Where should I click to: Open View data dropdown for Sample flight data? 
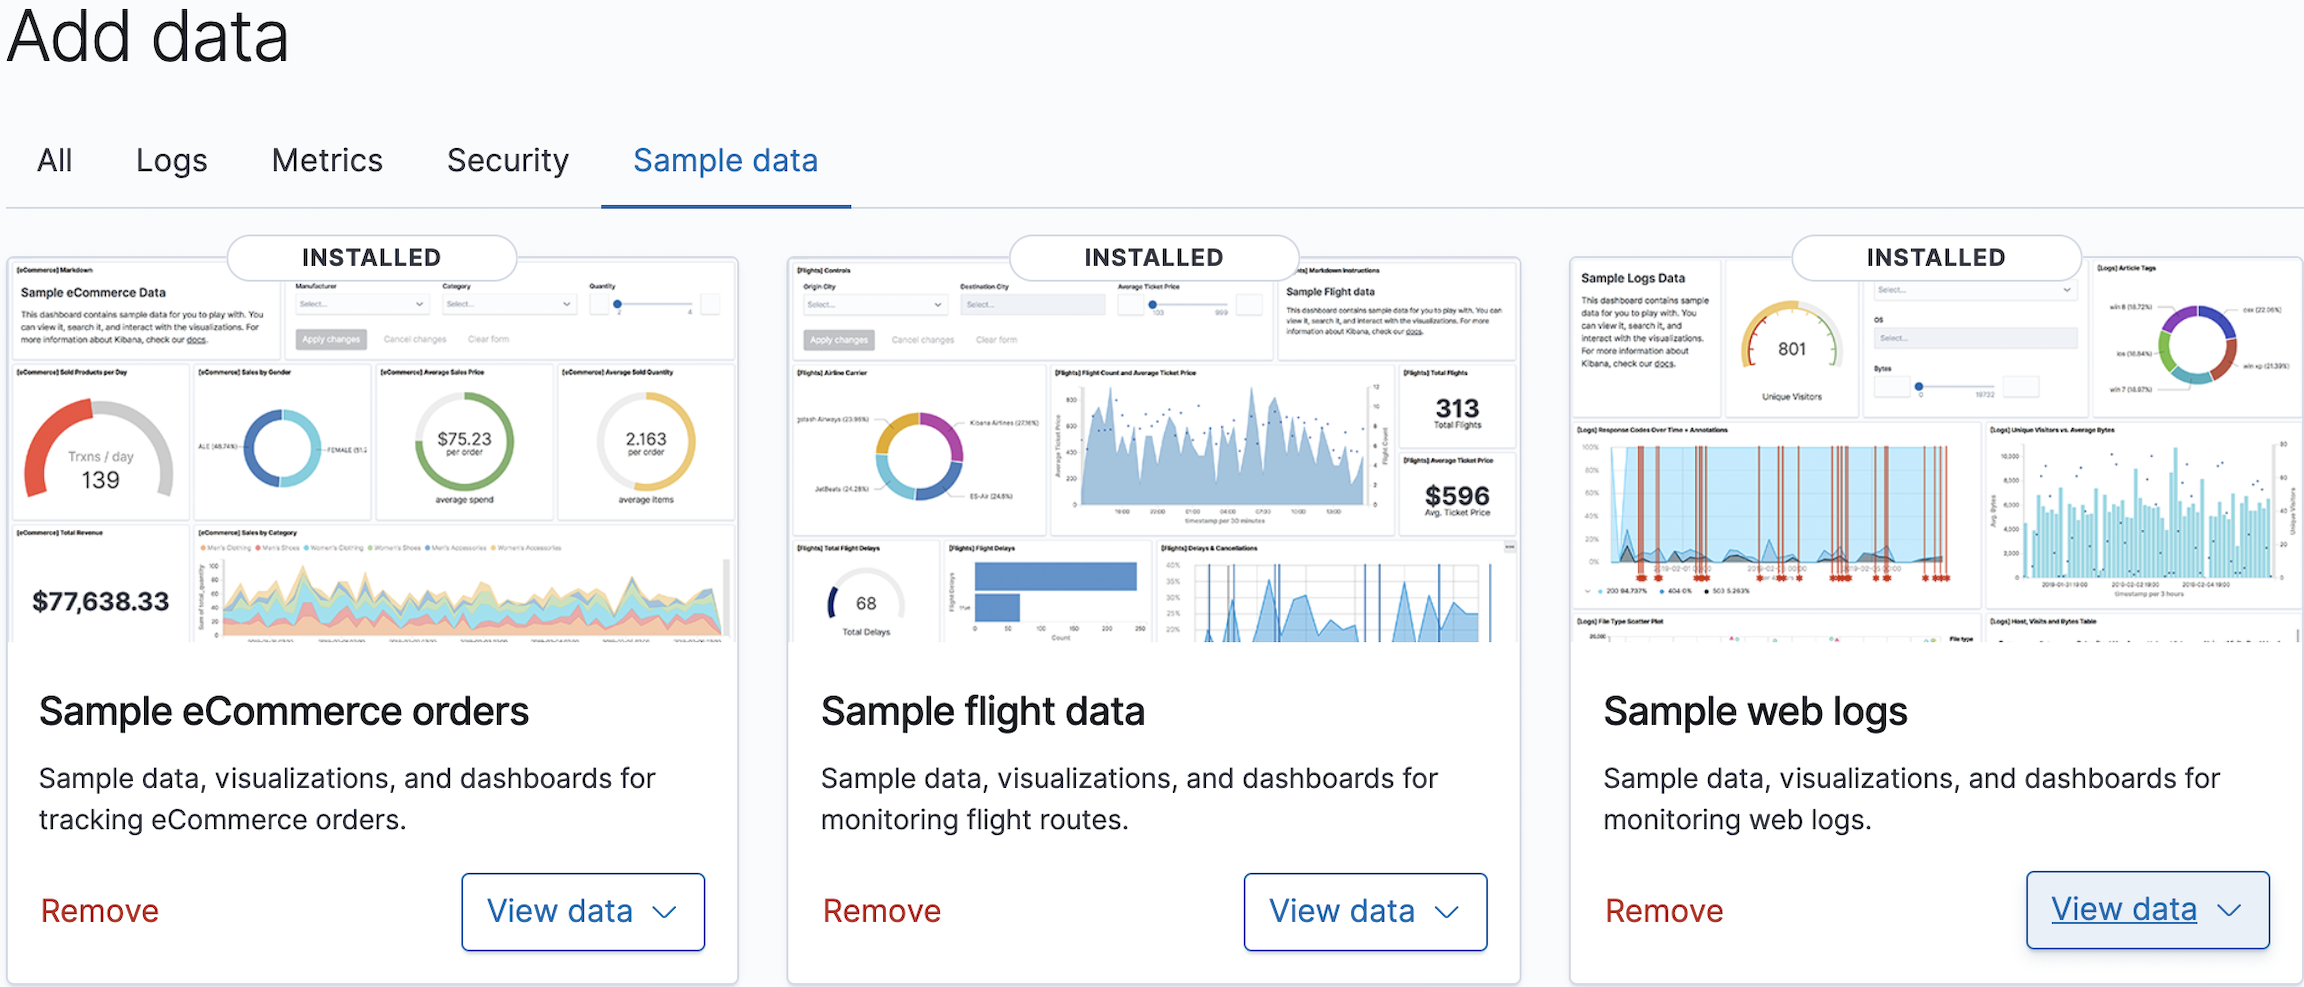1365,911
